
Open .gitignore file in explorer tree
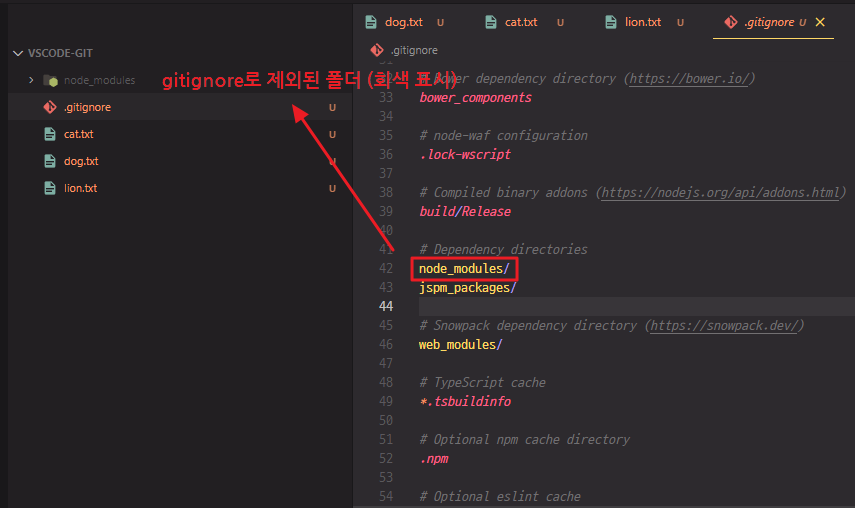87,107
